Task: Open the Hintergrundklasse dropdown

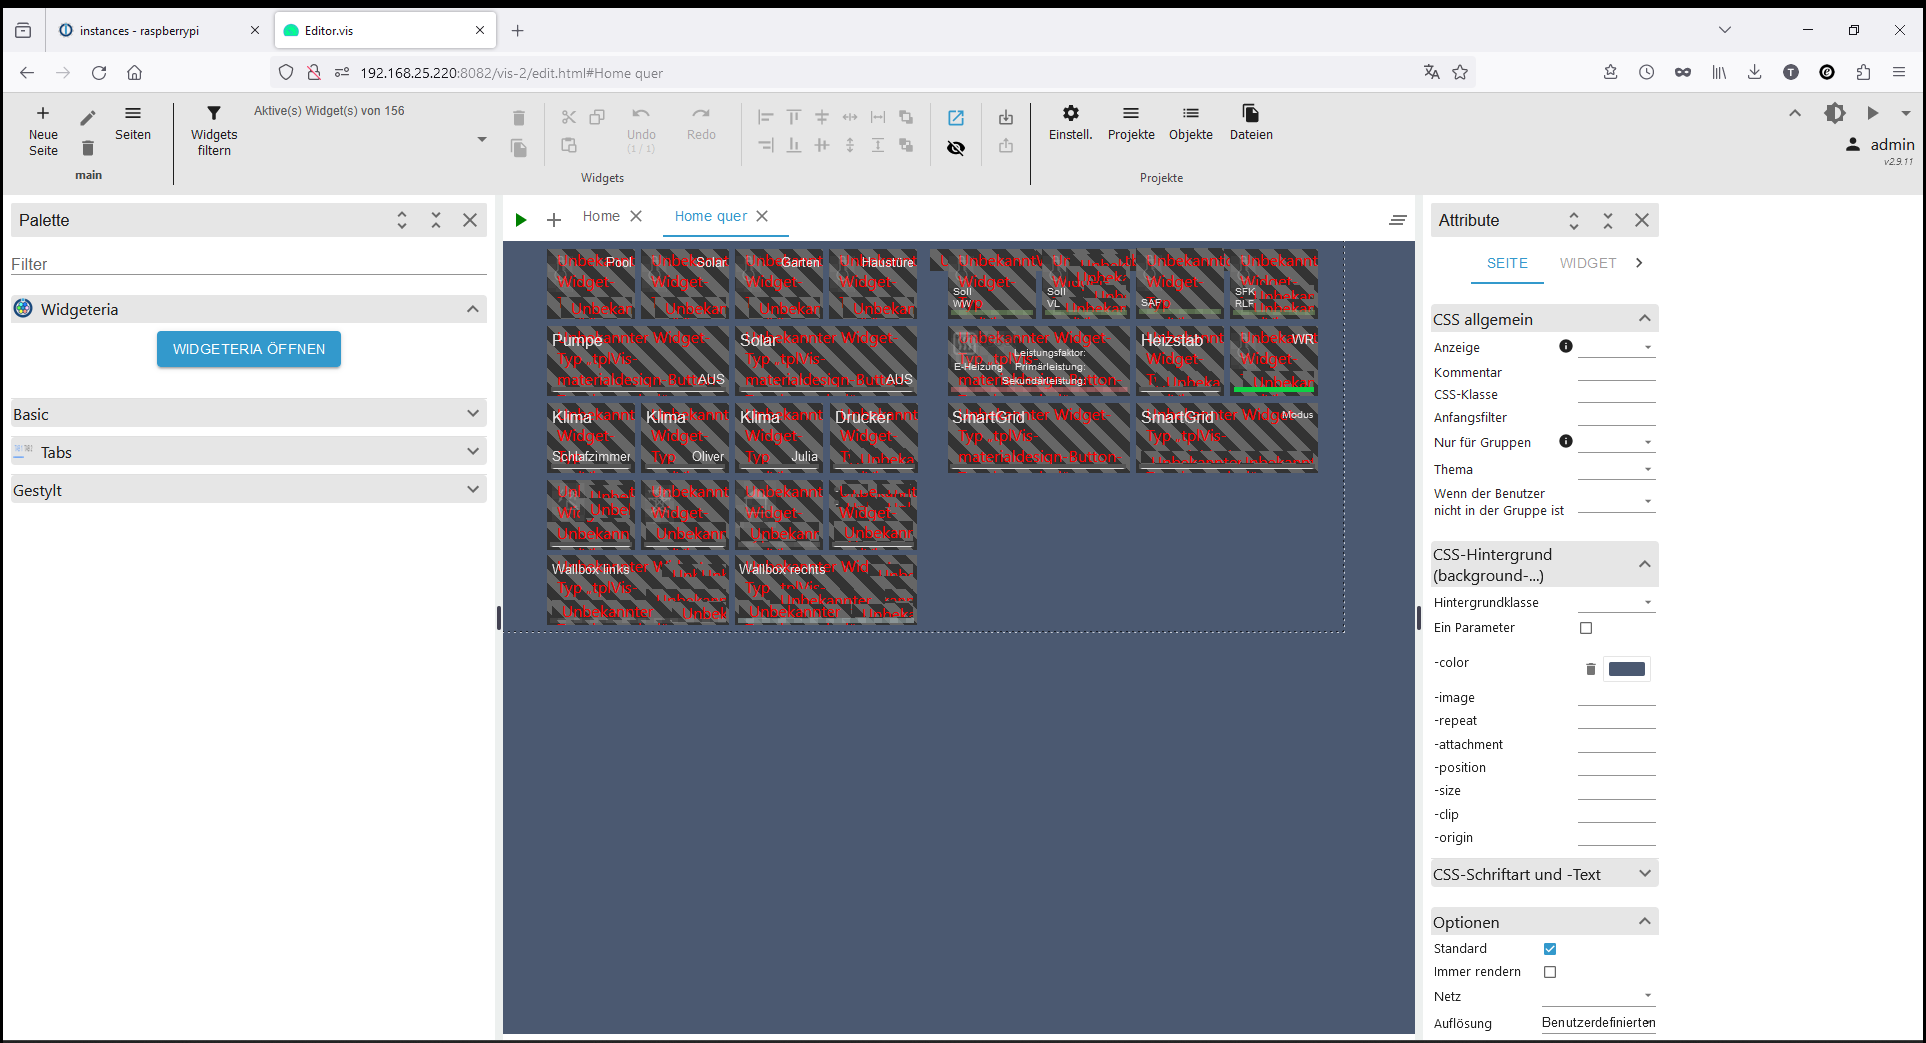Action: tap(1617, 602)
